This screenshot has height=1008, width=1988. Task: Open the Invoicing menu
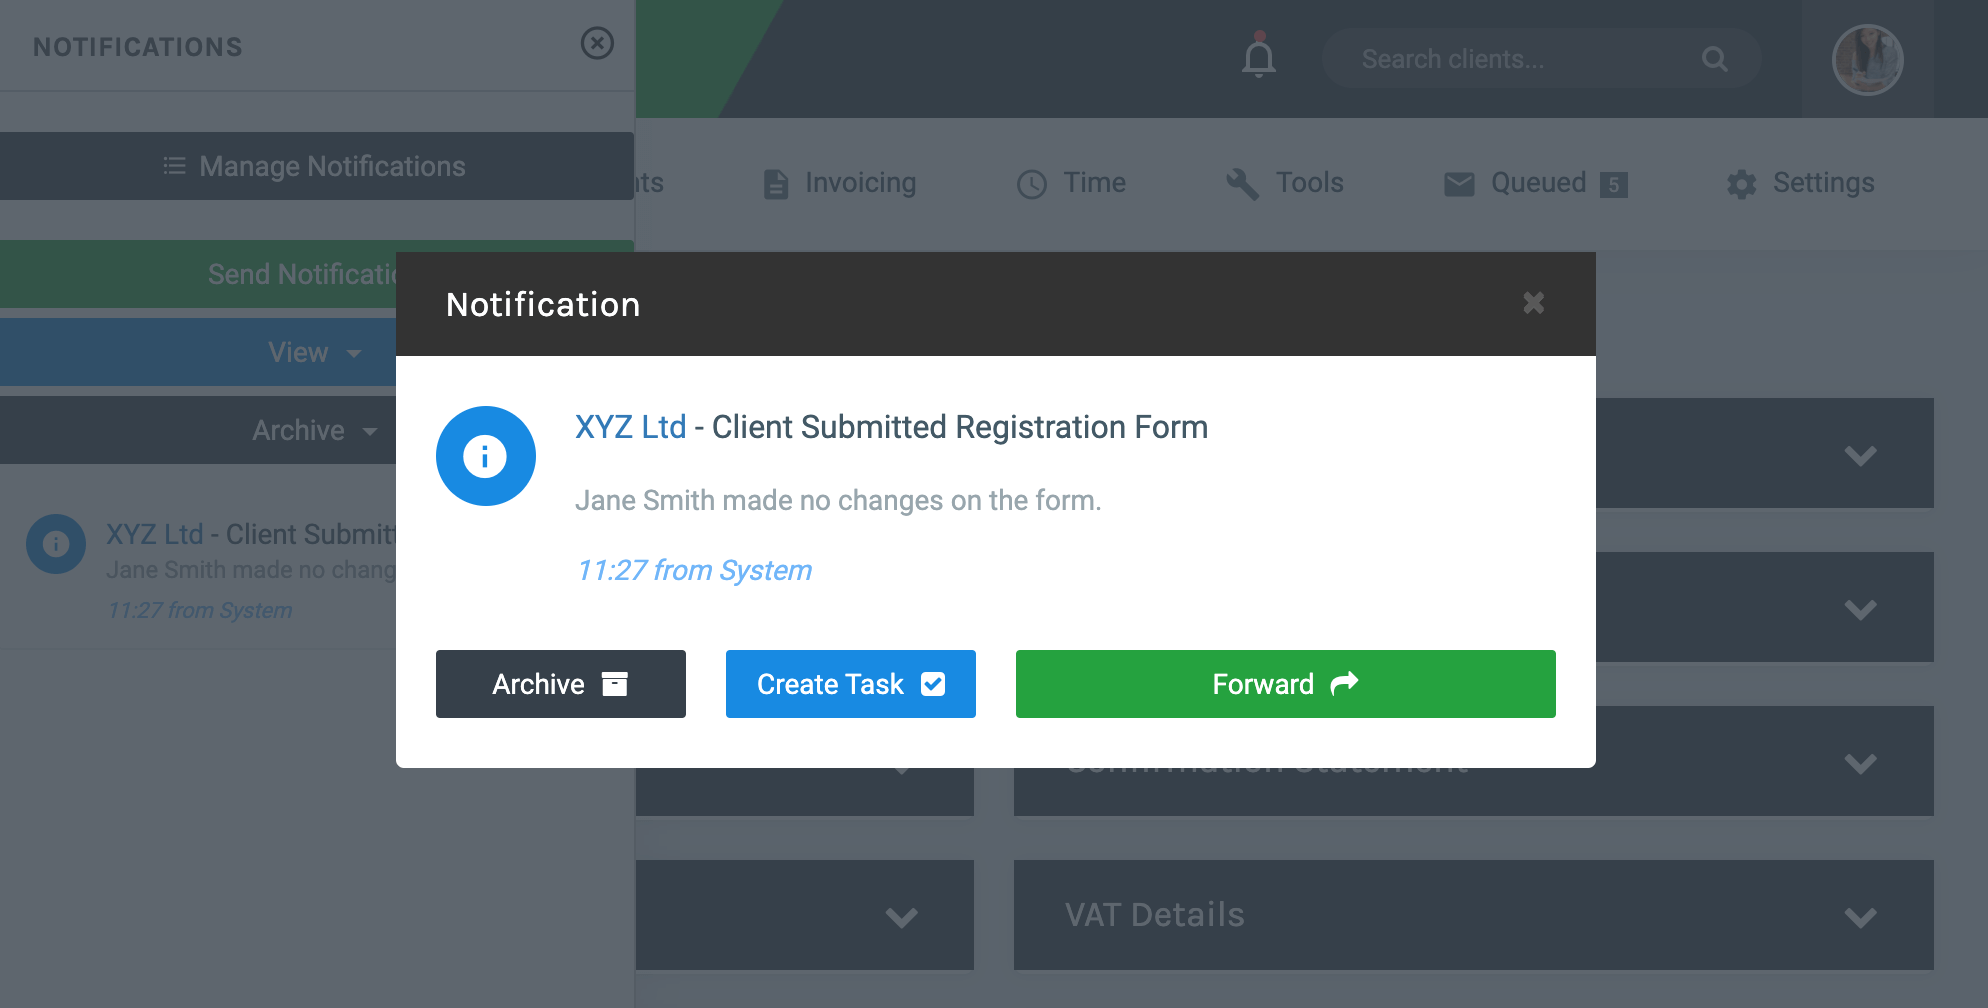click(x=839, y=183)
